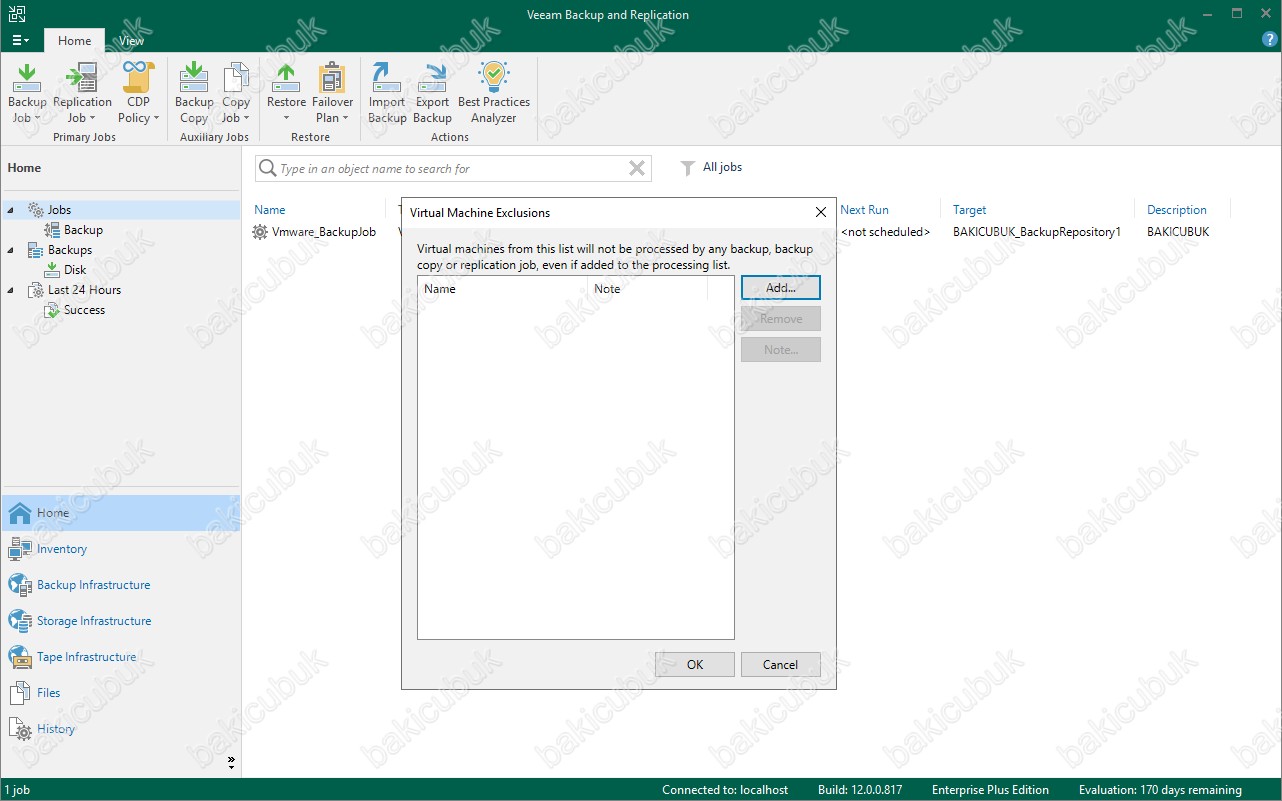Close the Virtual Machine Exclusions dialog
The width and height of the screenshot is (1282, 801).
[821, 212]
